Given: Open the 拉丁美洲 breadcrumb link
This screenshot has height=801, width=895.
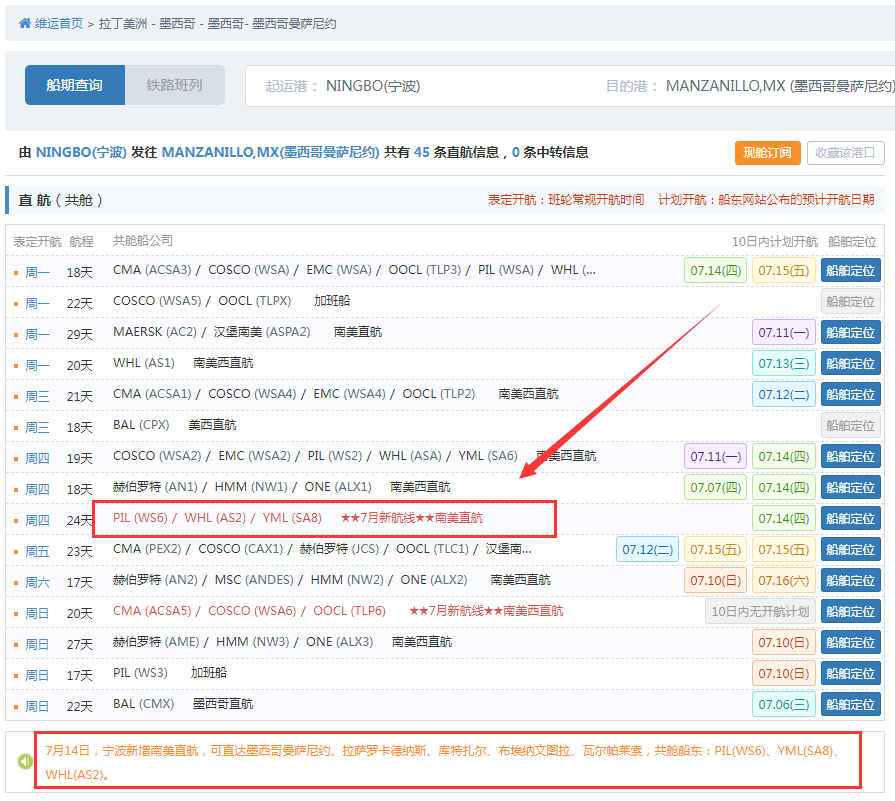Looking at the screenshot, I should click(123, 23).
